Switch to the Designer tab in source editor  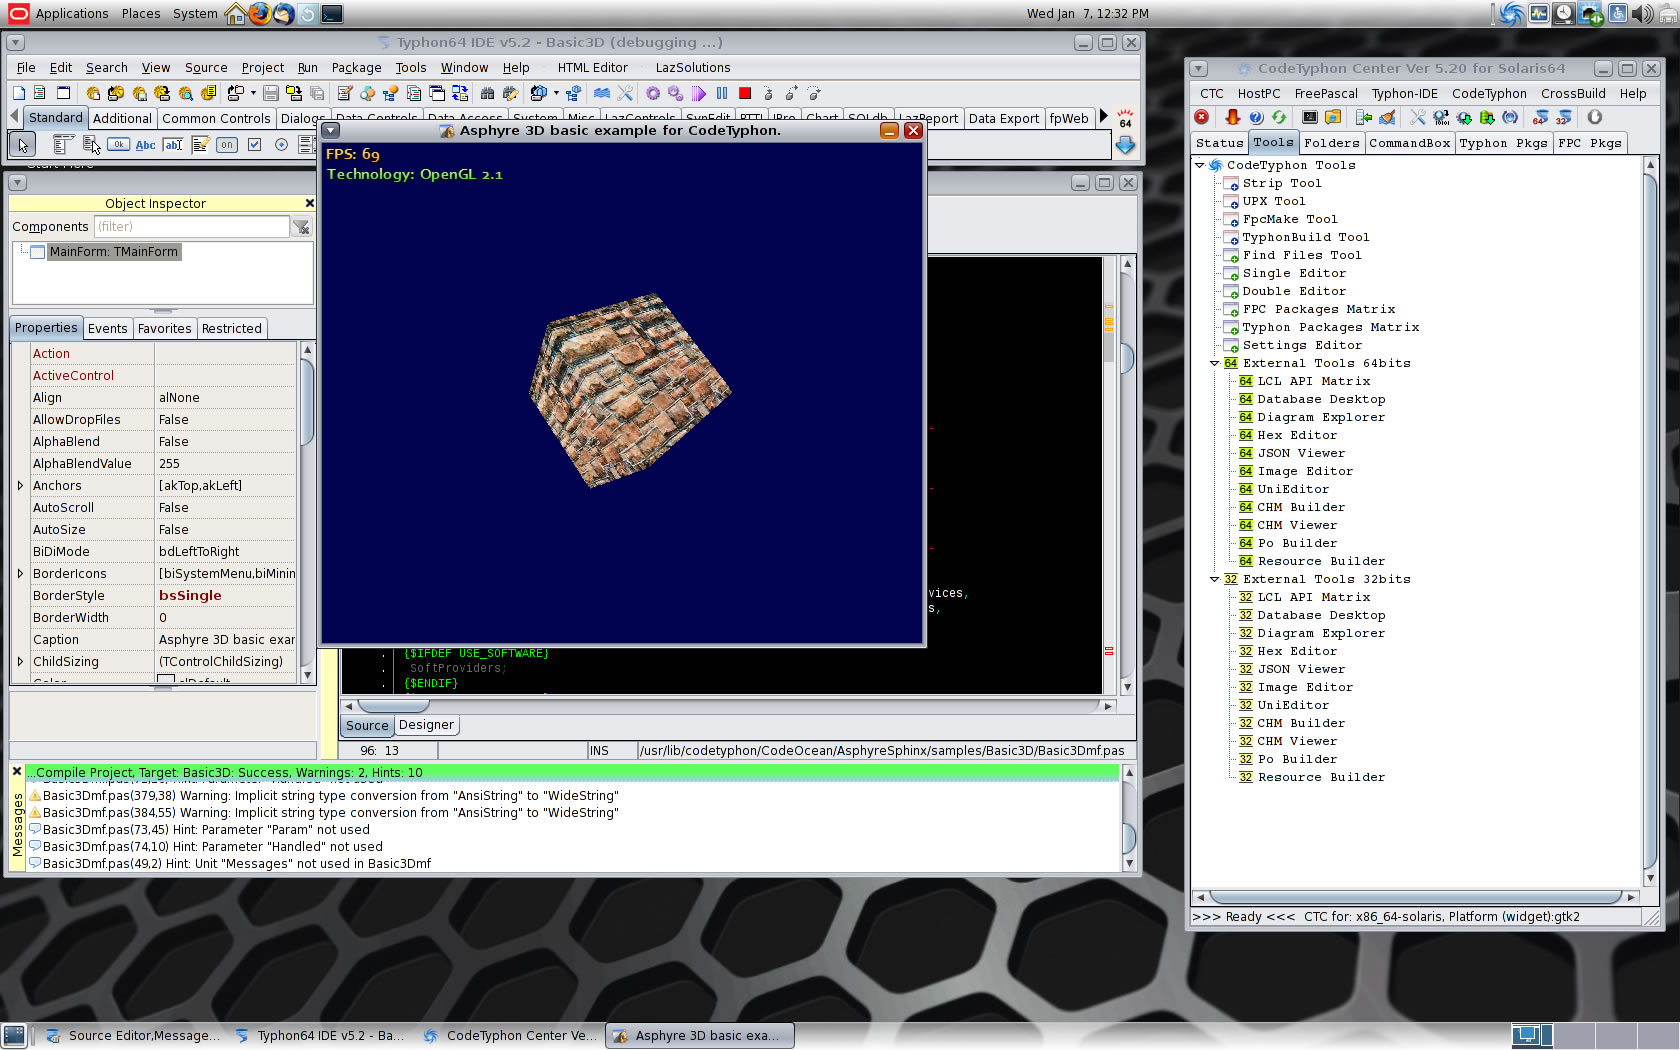point(426,725)
